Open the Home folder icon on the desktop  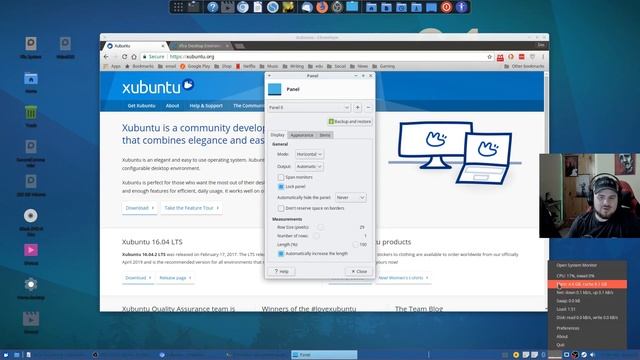pyautogui.click(x=31, y=79)
